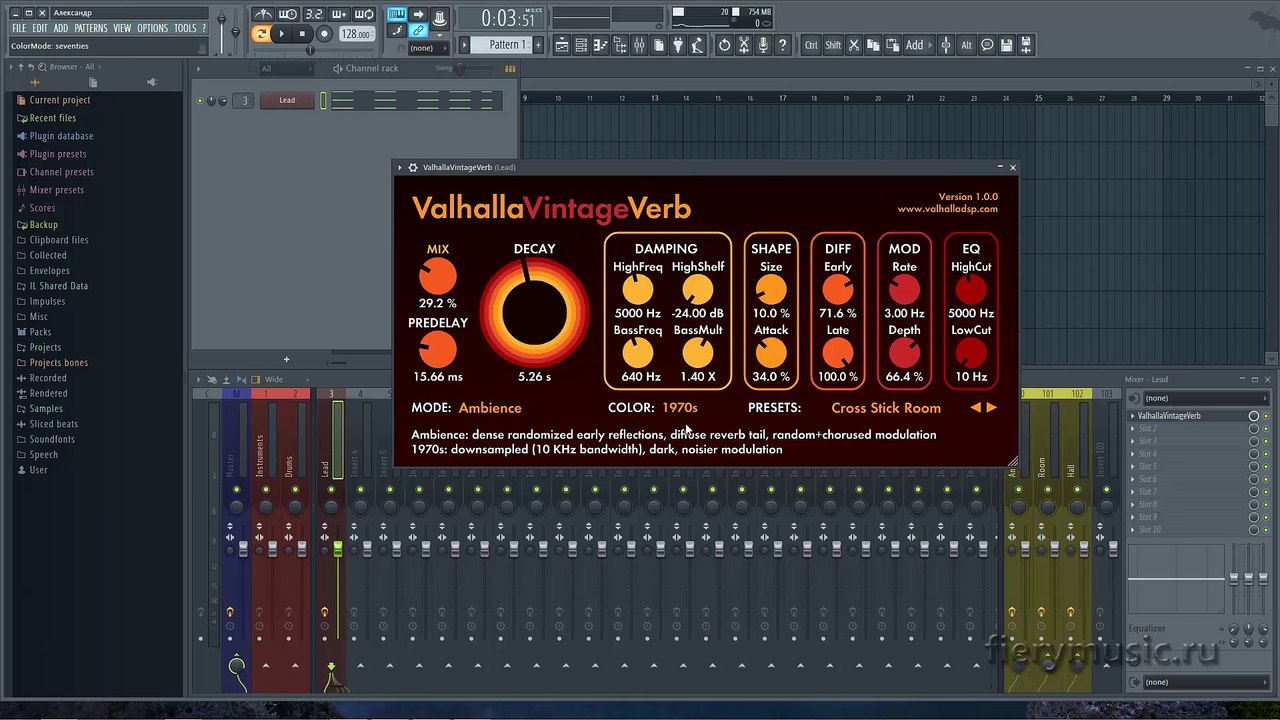Screen dimensions: 1280x720
Task: Open the audio editor scissors icon
Action: click(743, 45)
